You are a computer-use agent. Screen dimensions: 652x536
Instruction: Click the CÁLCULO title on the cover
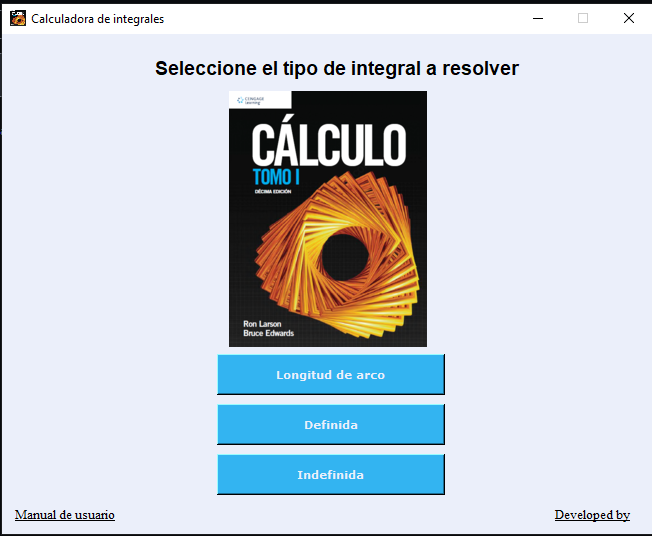point(329,141)
